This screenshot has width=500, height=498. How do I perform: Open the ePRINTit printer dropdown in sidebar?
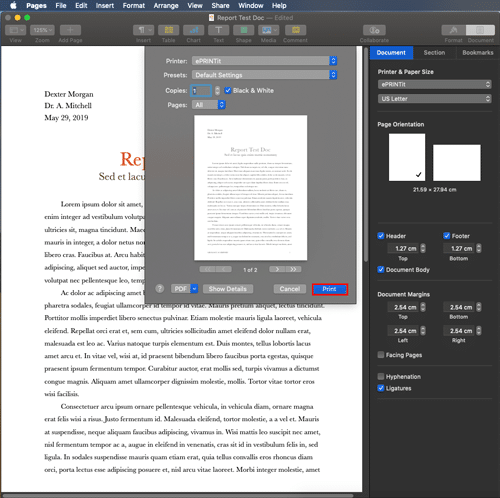point(434,84)
